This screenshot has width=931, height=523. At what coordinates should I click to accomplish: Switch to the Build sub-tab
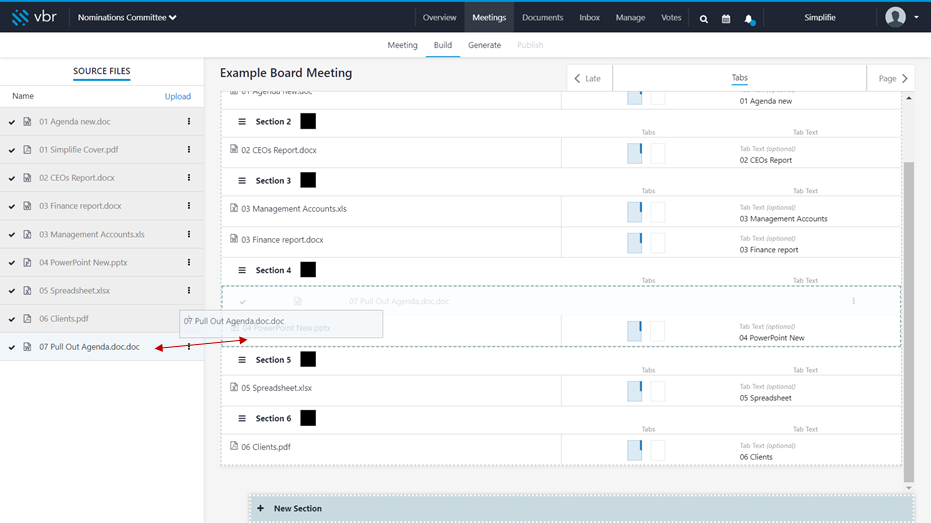pos(443,45)
